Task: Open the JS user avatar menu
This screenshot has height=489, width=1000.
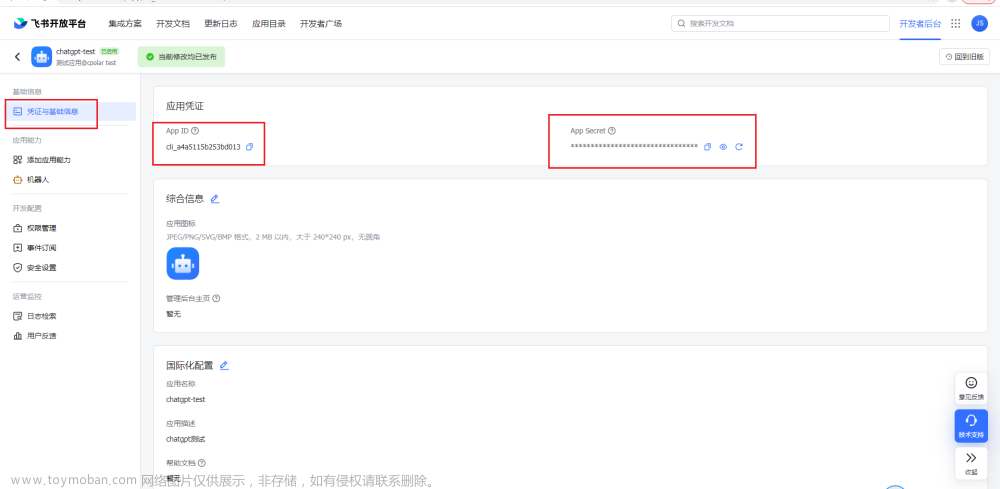Action: click(980, 24)
